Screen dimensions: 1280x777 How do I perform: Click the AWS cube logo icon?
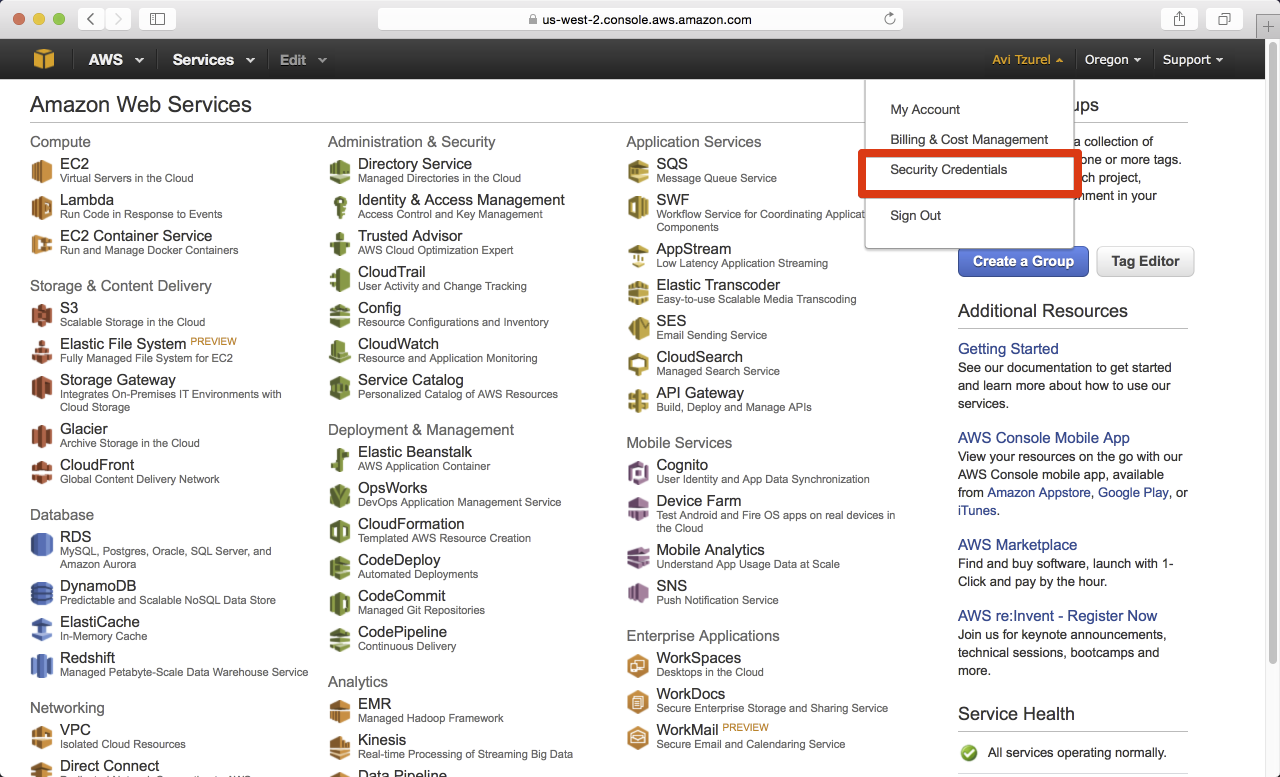click(44, 59)
